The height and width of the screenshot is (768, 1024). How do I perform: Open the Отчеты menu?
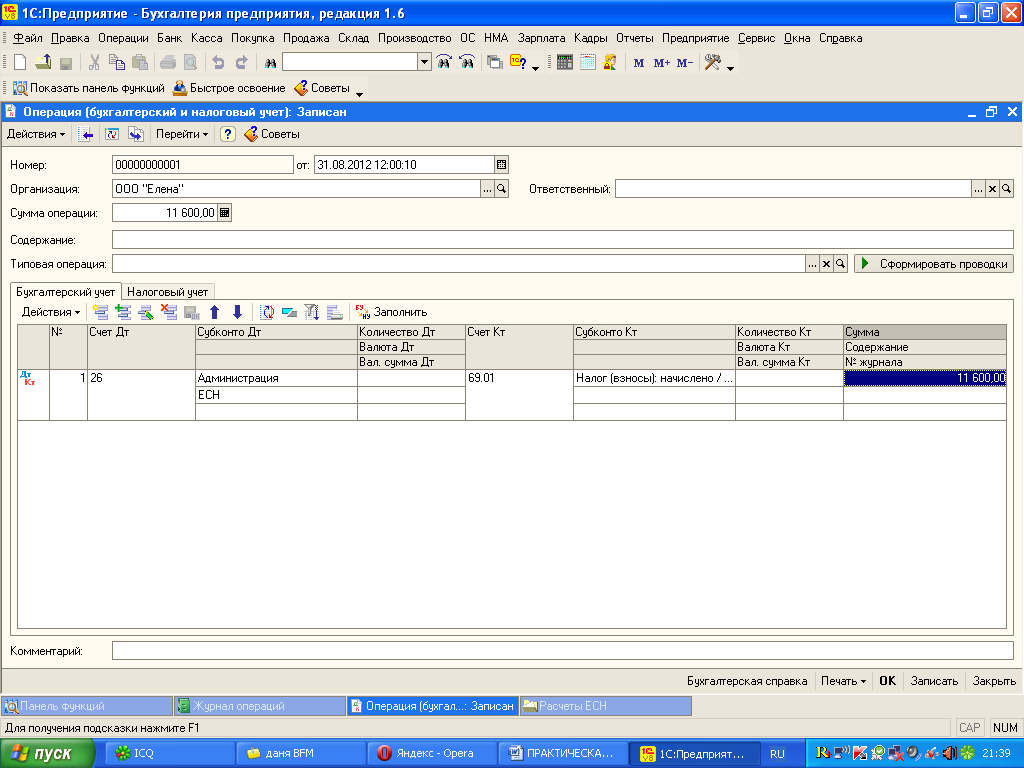click(x=635, y=38)
